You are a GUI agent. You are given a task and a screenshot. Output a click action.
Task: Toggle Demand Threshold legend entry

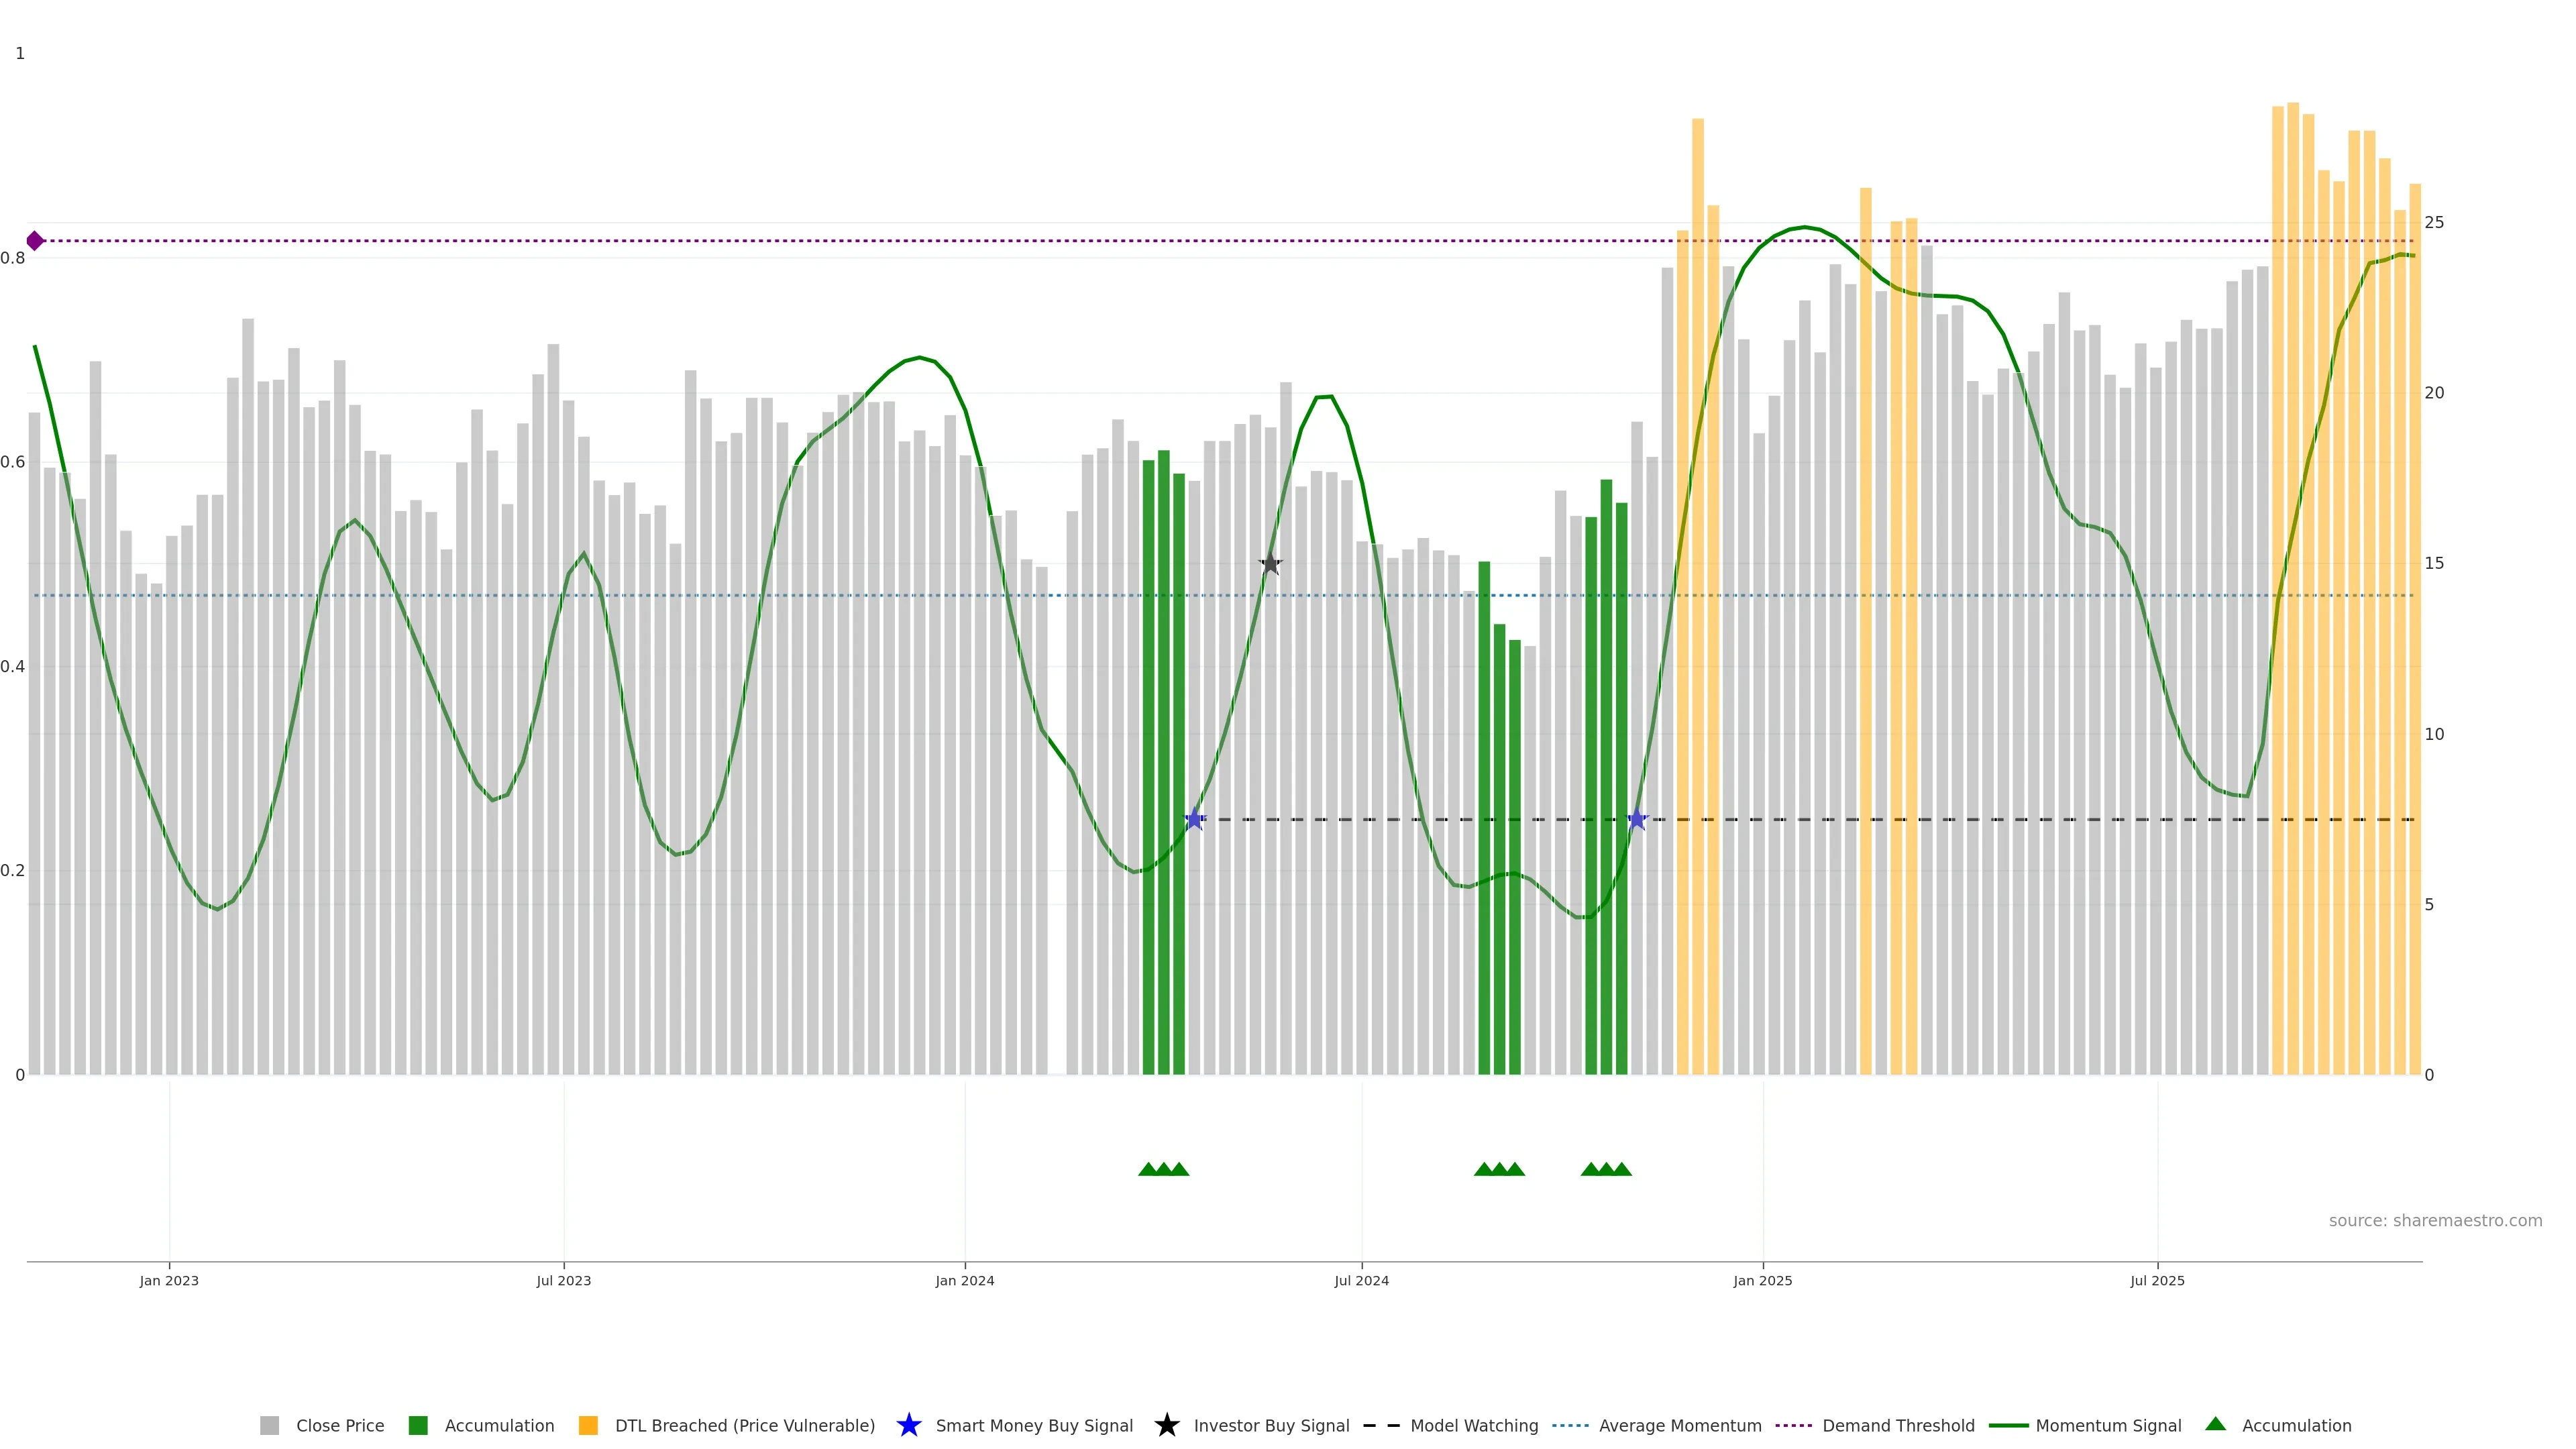1897,1425
